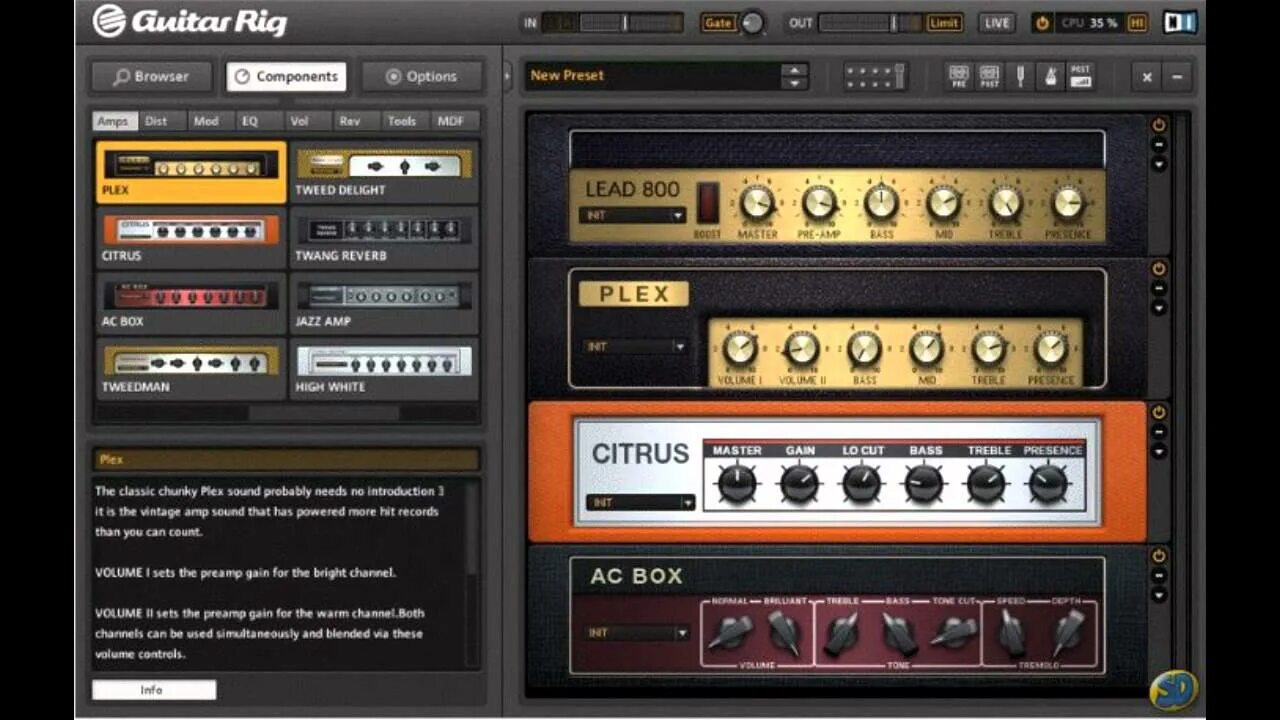Minimize the CITRUS rack module
1280x720 pixels.
tap(1159, 432)
